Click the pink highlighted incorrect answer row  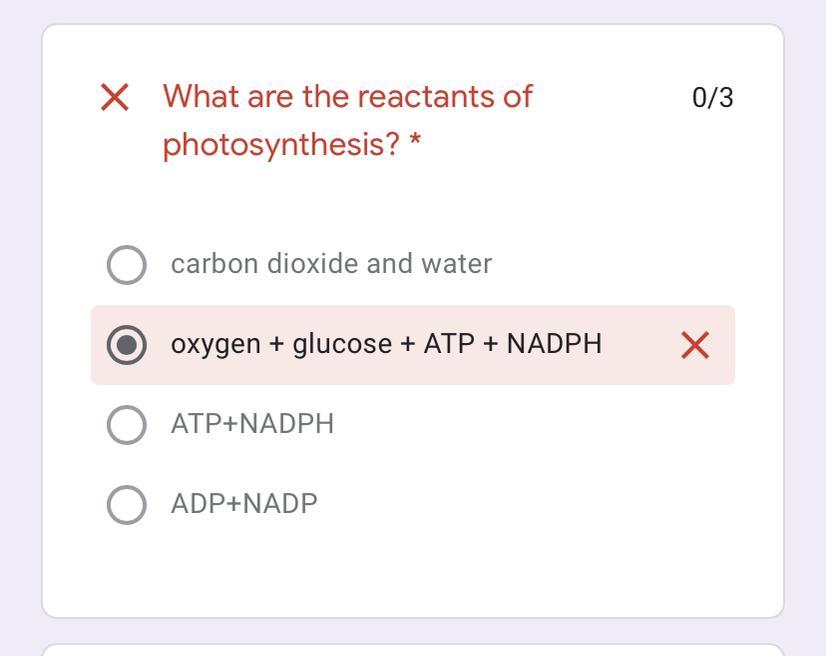640,345
